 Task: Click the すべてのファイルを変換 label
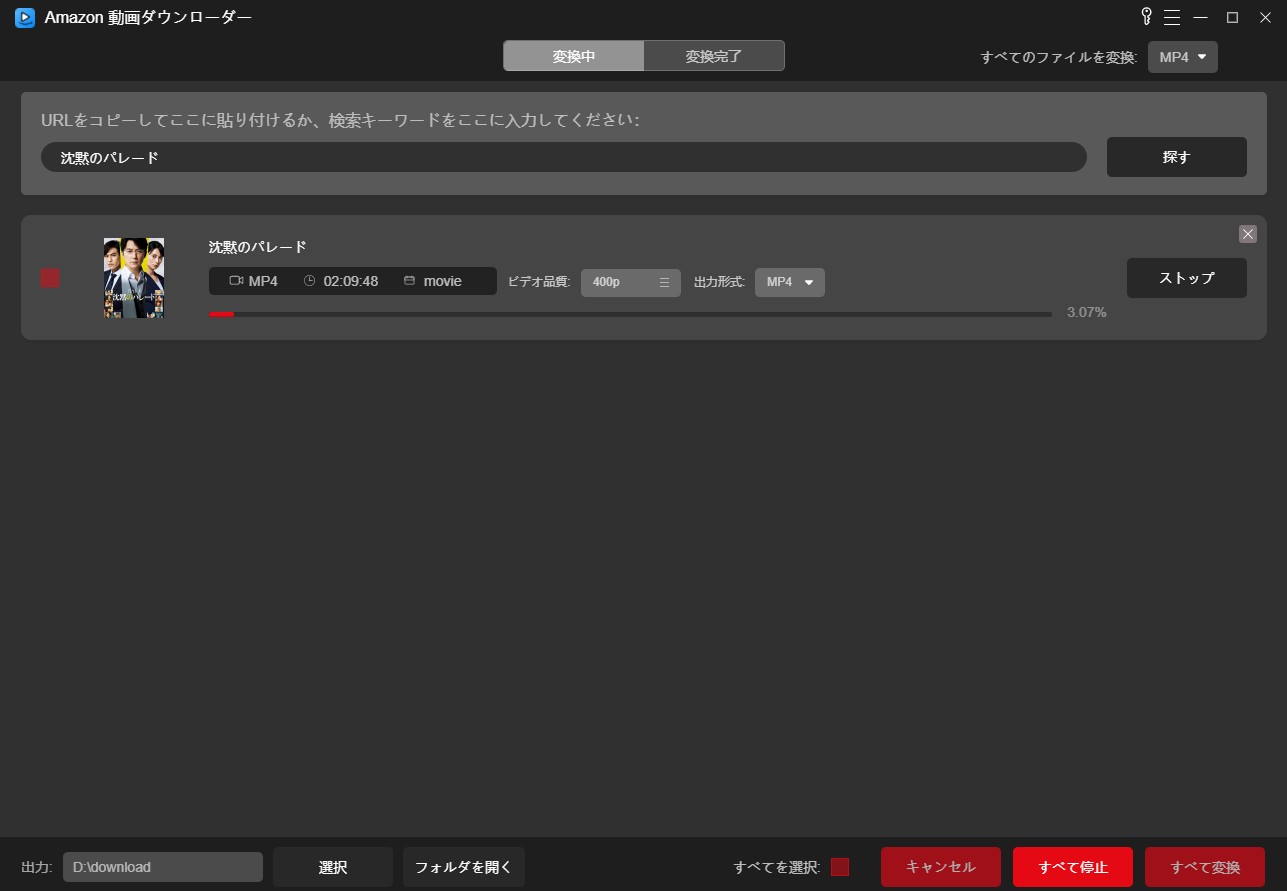pos(1059,57)
